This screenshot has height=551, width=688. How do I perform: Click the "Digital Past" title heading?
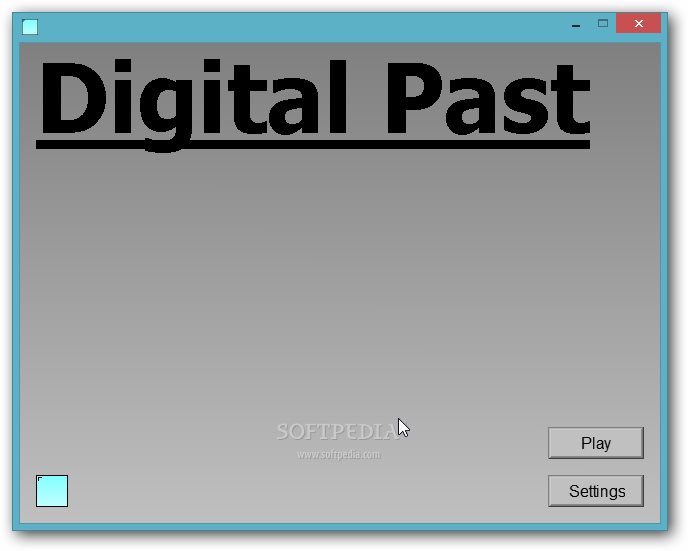coord(313,104)
